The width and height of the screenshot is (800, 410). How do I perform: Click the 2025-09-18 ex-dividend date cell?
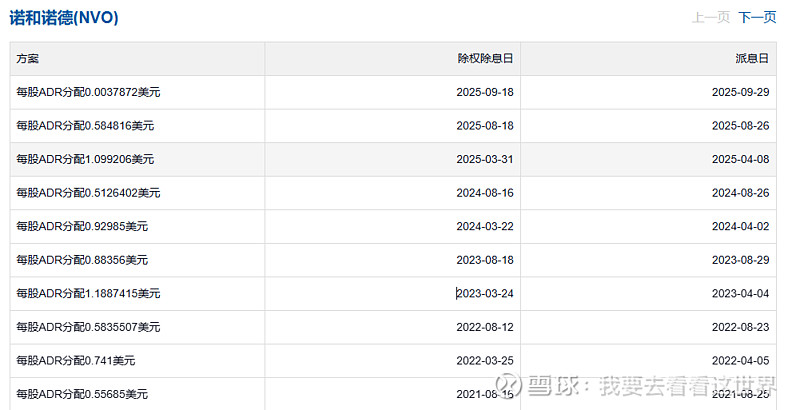point(484,92)
